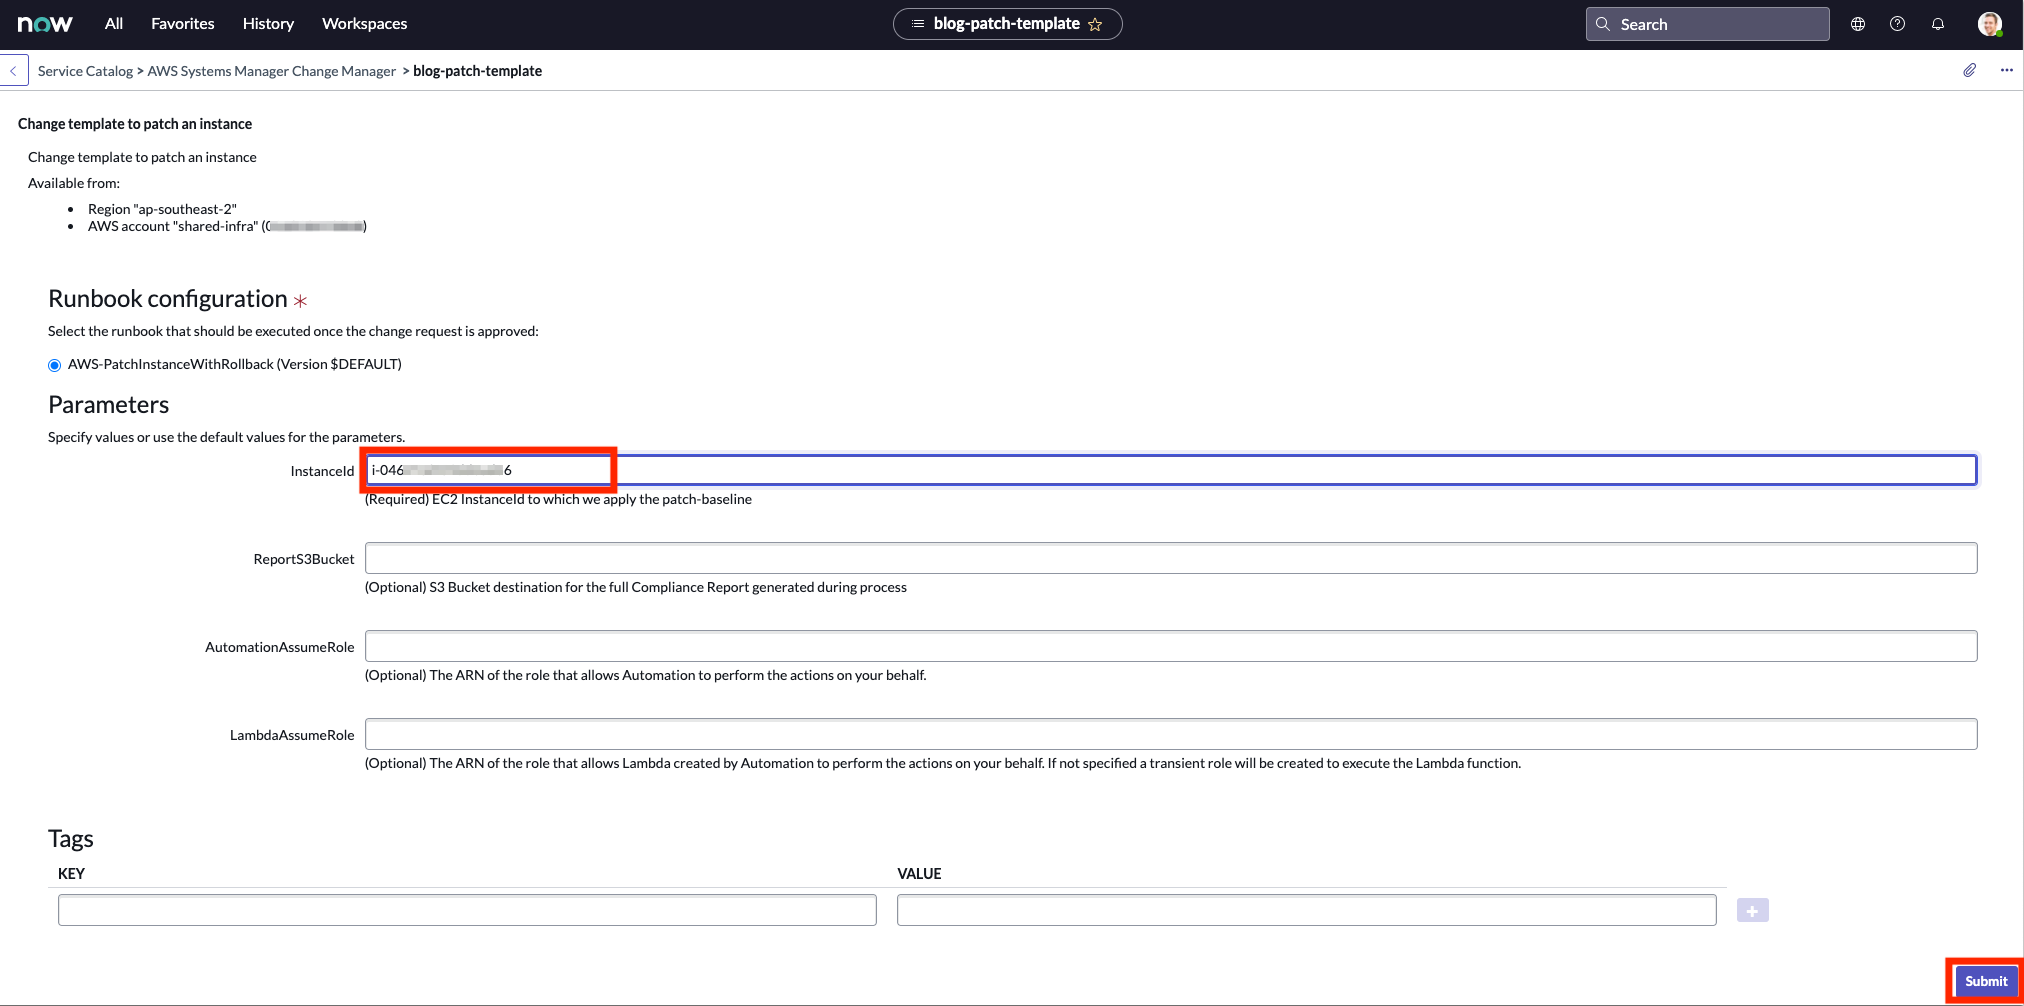Click the back arrow beside the breadcrumb
Image resolution: width=2024 pixels, height=1006 pixels.
(14, 70)
